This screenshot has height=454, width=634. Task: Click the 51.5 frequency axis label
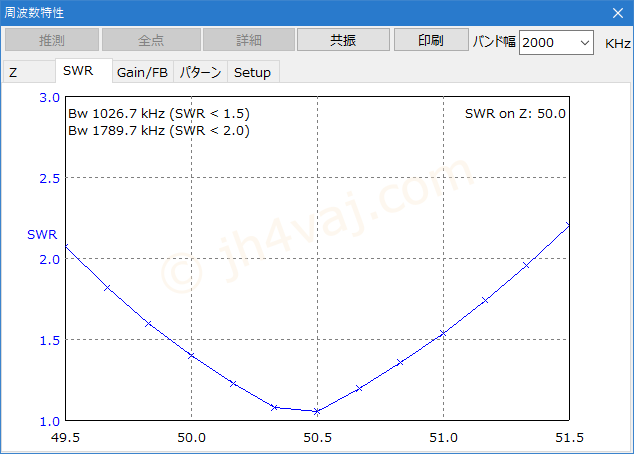coord(569,437)
